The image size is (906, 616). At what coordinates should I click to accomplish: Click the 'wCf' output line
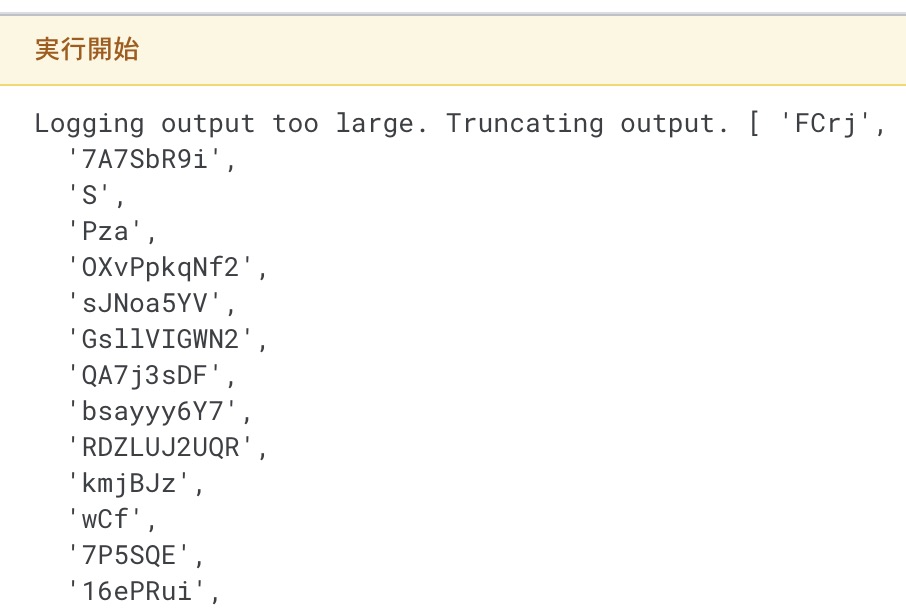105,519
